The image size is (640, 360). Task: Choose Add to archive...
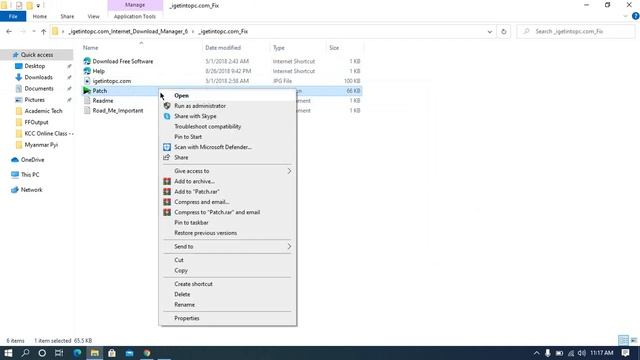[227, 181]
